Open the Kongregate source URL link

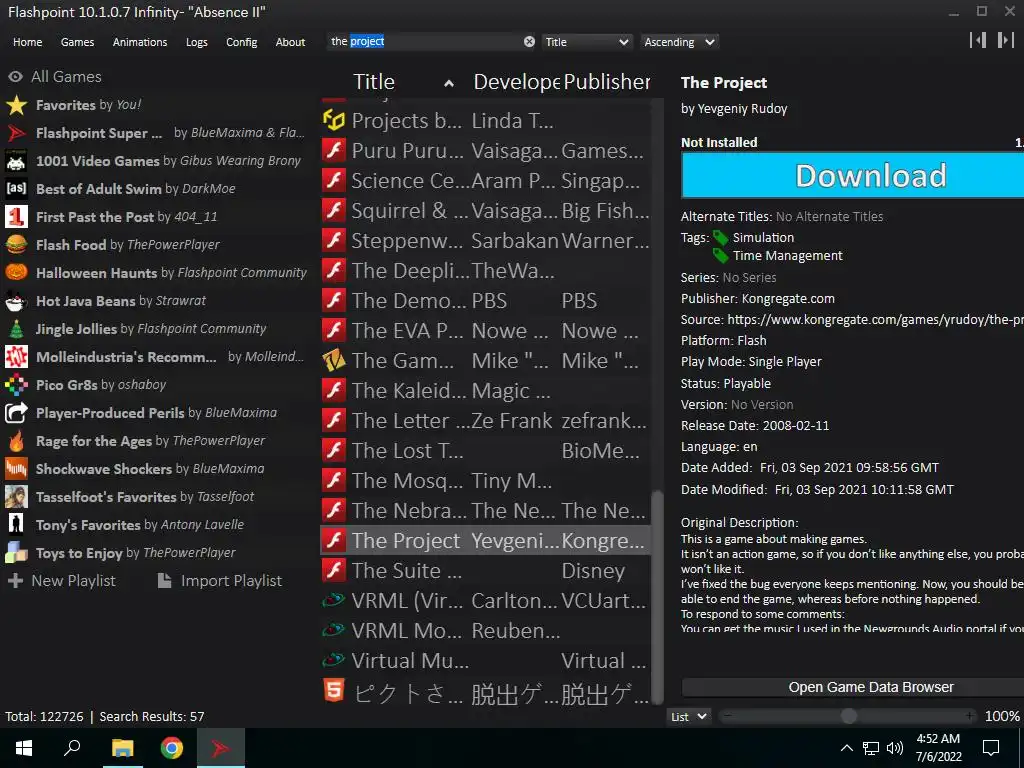(x=875, y=319)
